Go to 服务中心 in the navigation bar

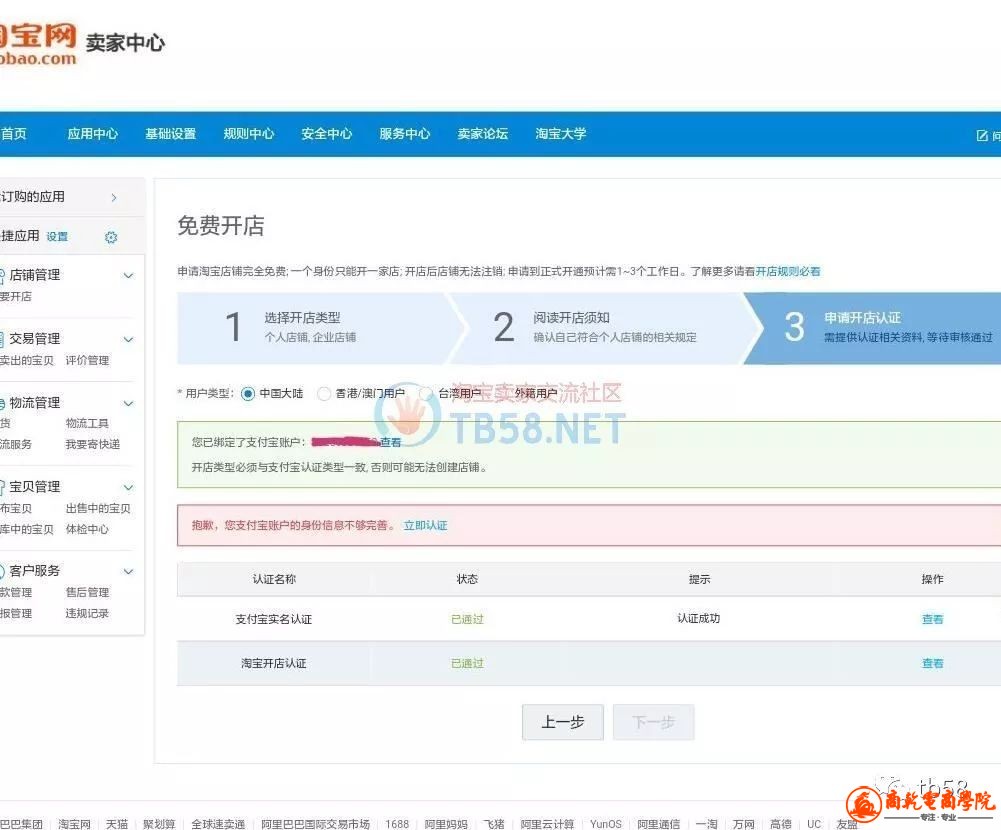tap(404, 133)
